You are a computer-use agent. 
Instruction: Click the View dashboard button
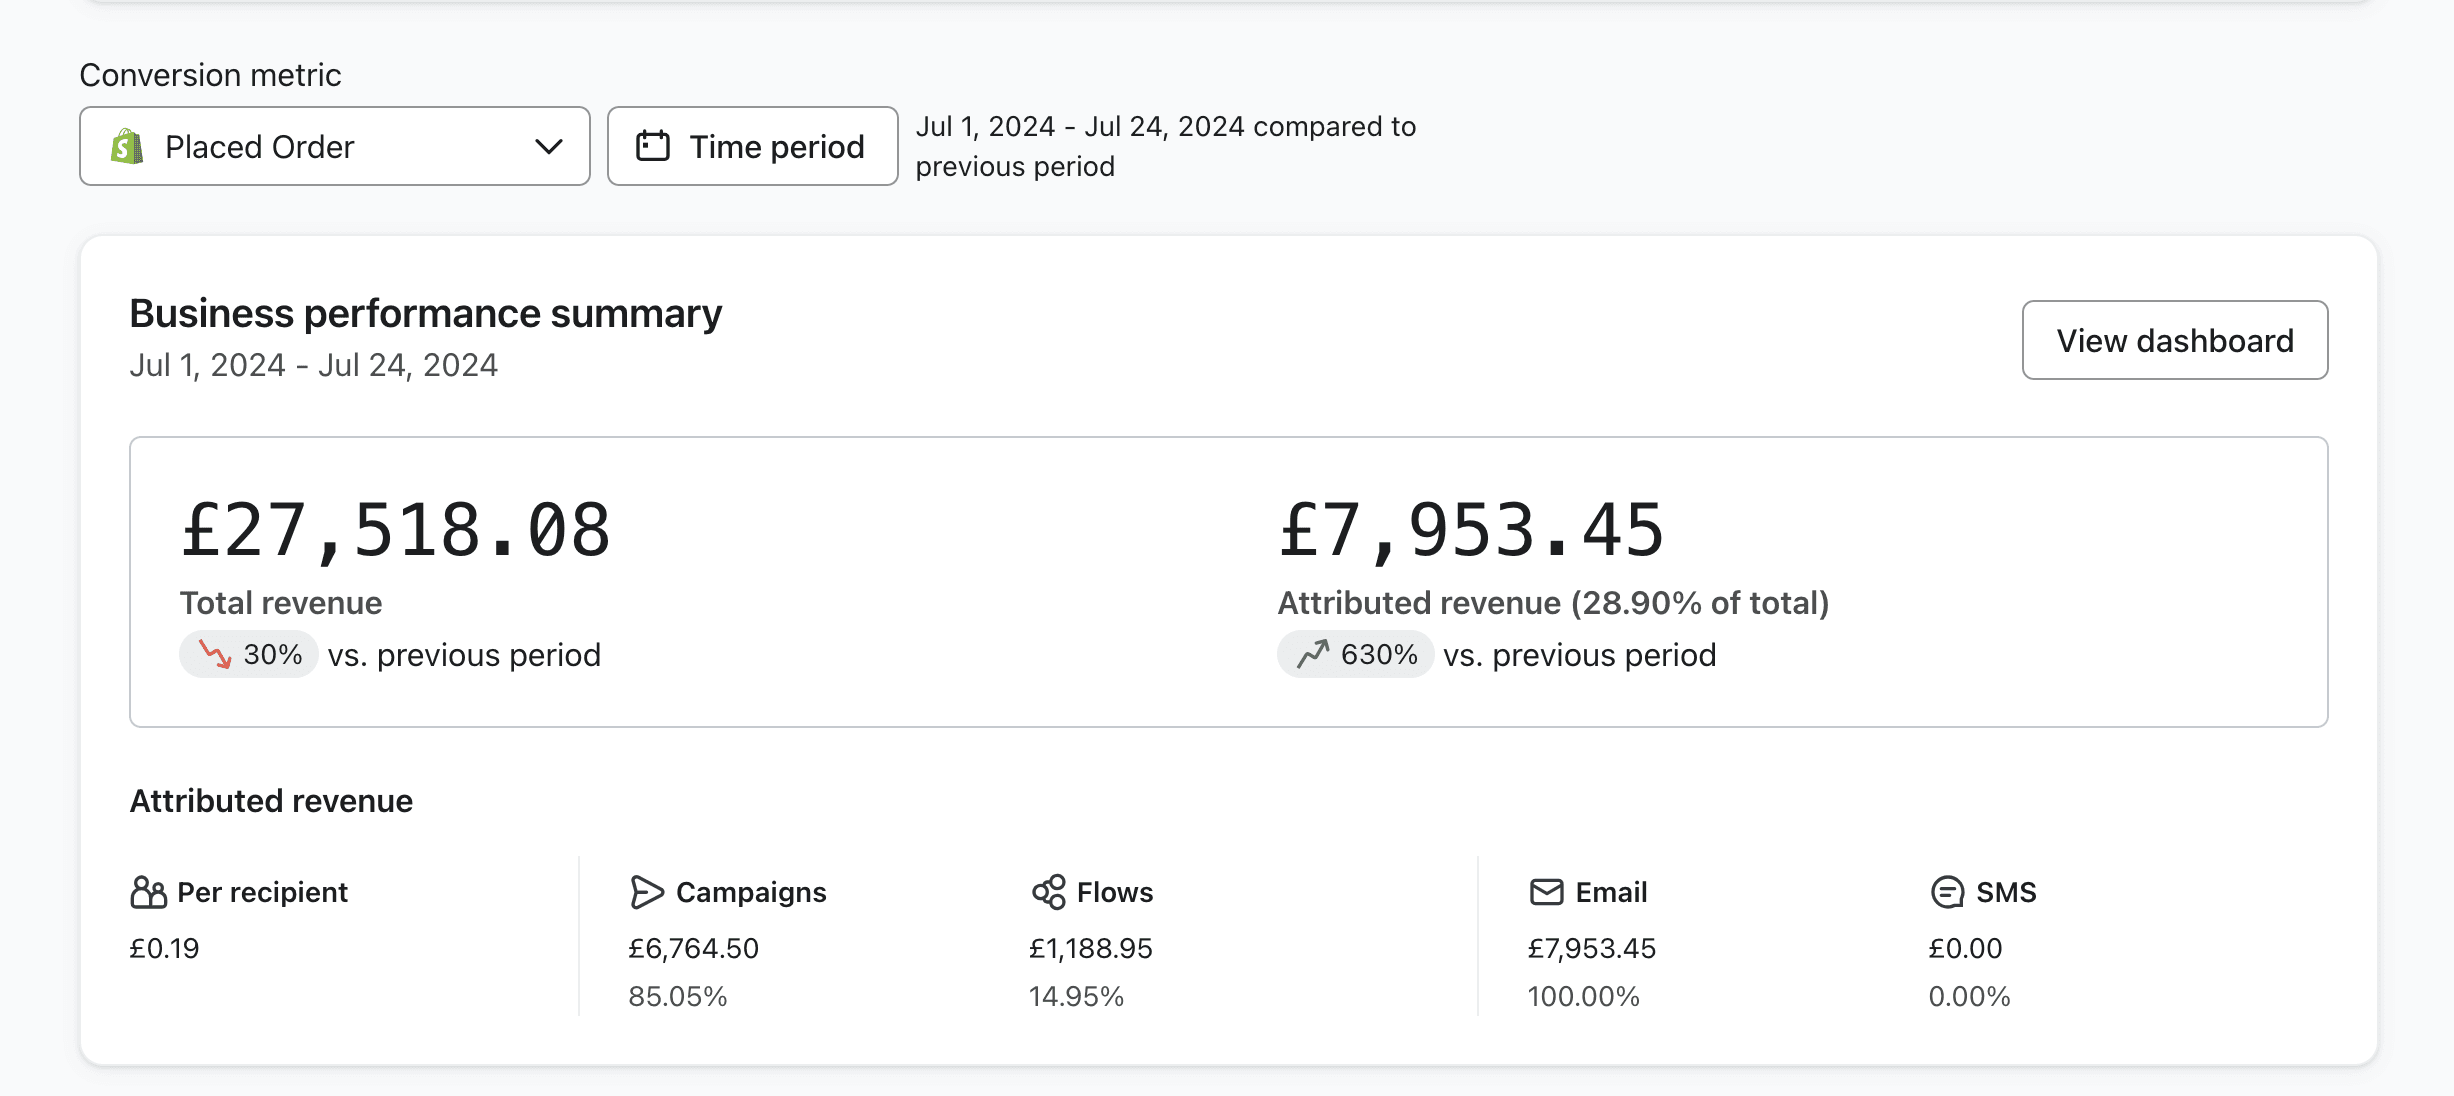pos(2174,340)
